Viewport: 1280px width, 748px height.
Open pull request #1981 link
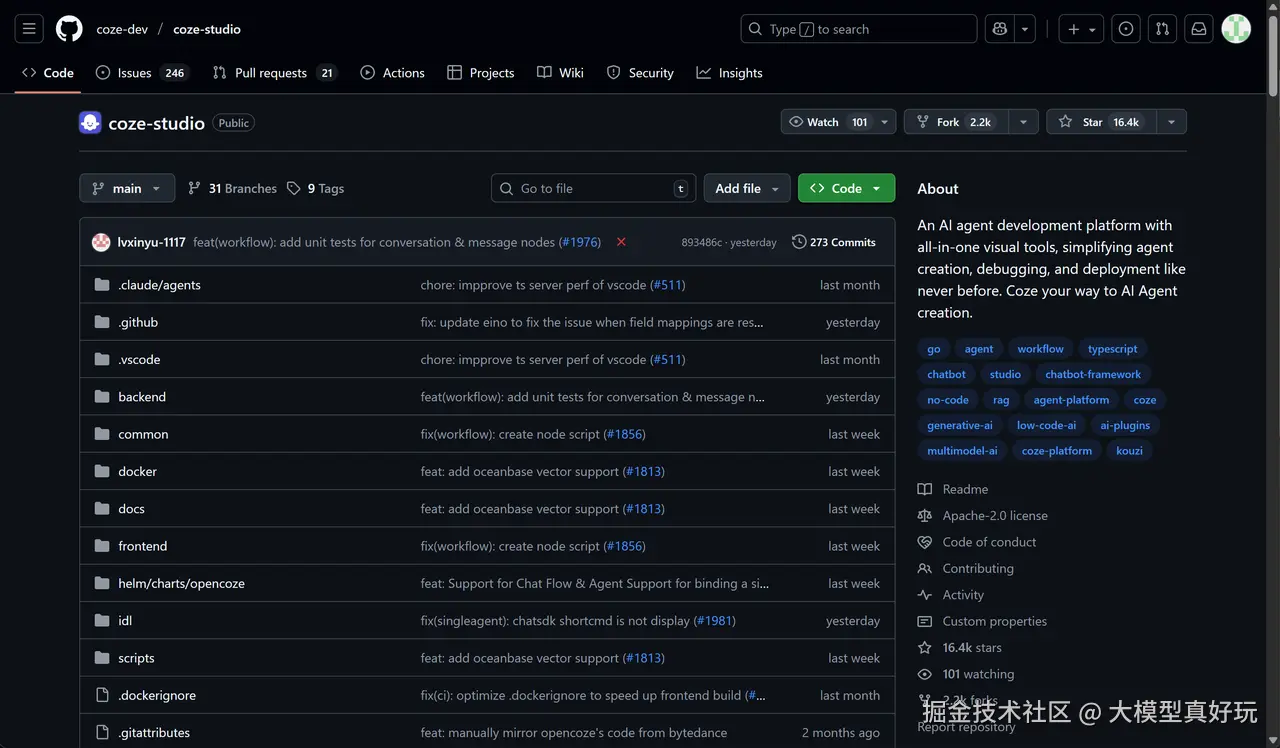[714, 621]
